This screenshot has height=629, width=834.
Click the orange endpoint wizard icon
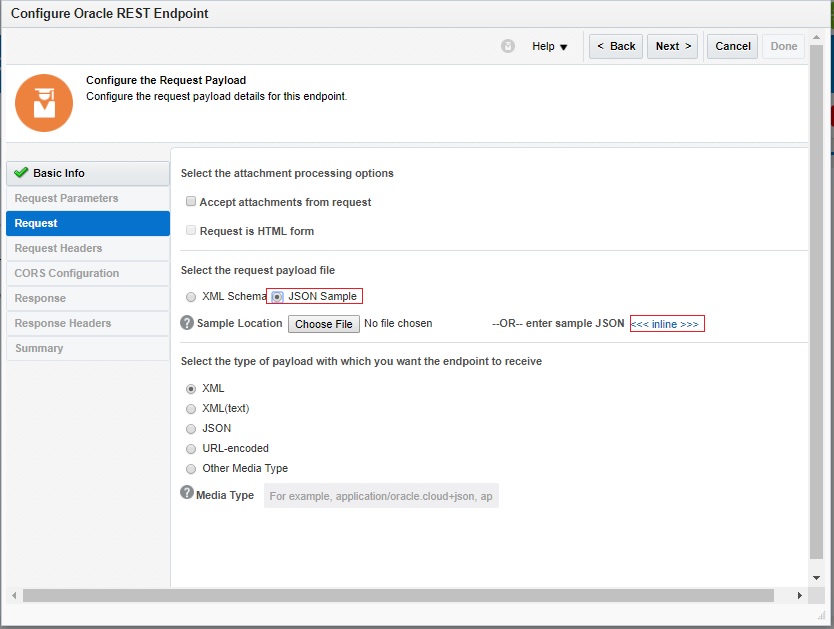44,103
